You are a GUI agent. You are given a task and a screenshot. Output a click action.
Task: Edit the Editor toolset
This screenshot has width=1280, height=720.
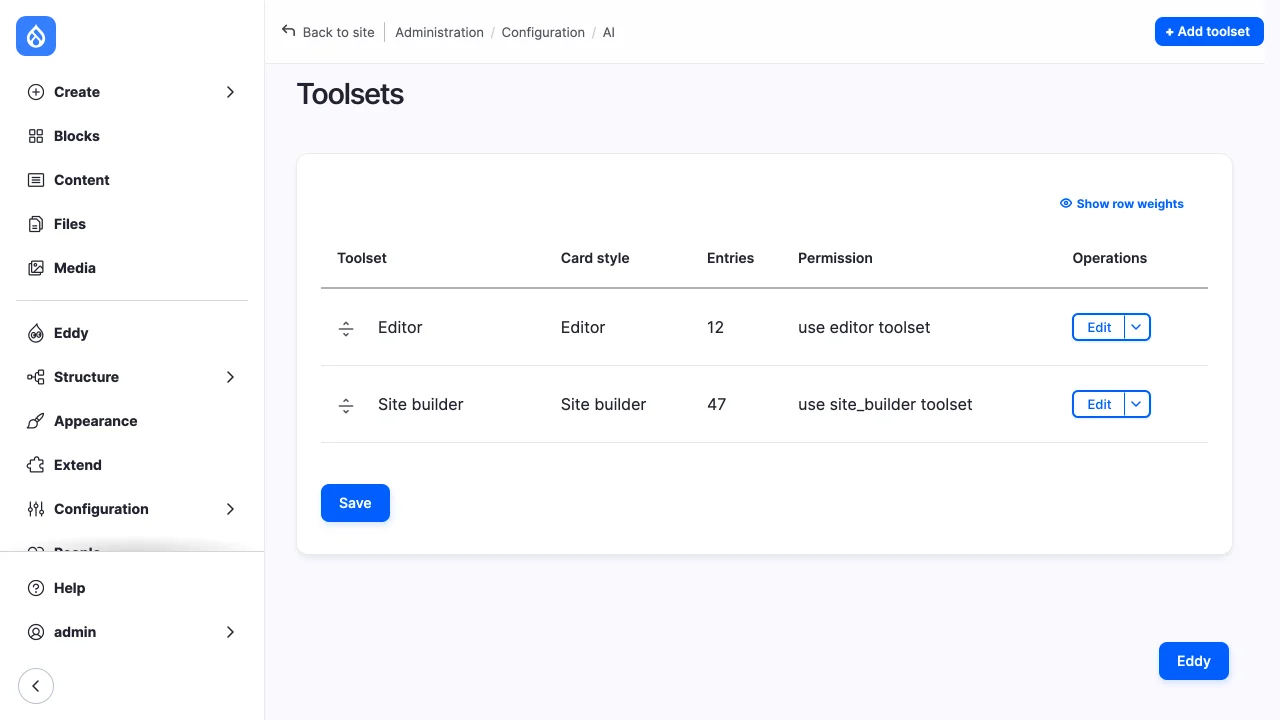[x=1099, y=327]
